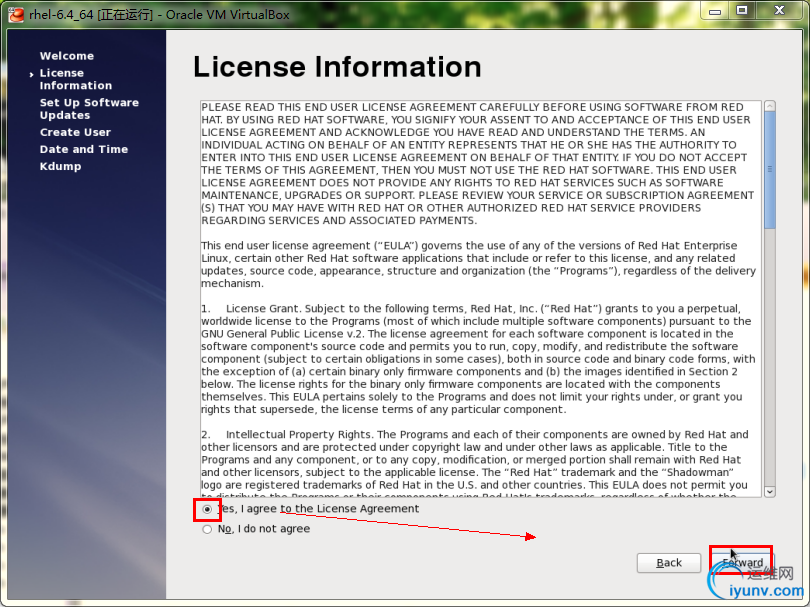Click the VirtualBox icon in the title bar

pos(16,14)
